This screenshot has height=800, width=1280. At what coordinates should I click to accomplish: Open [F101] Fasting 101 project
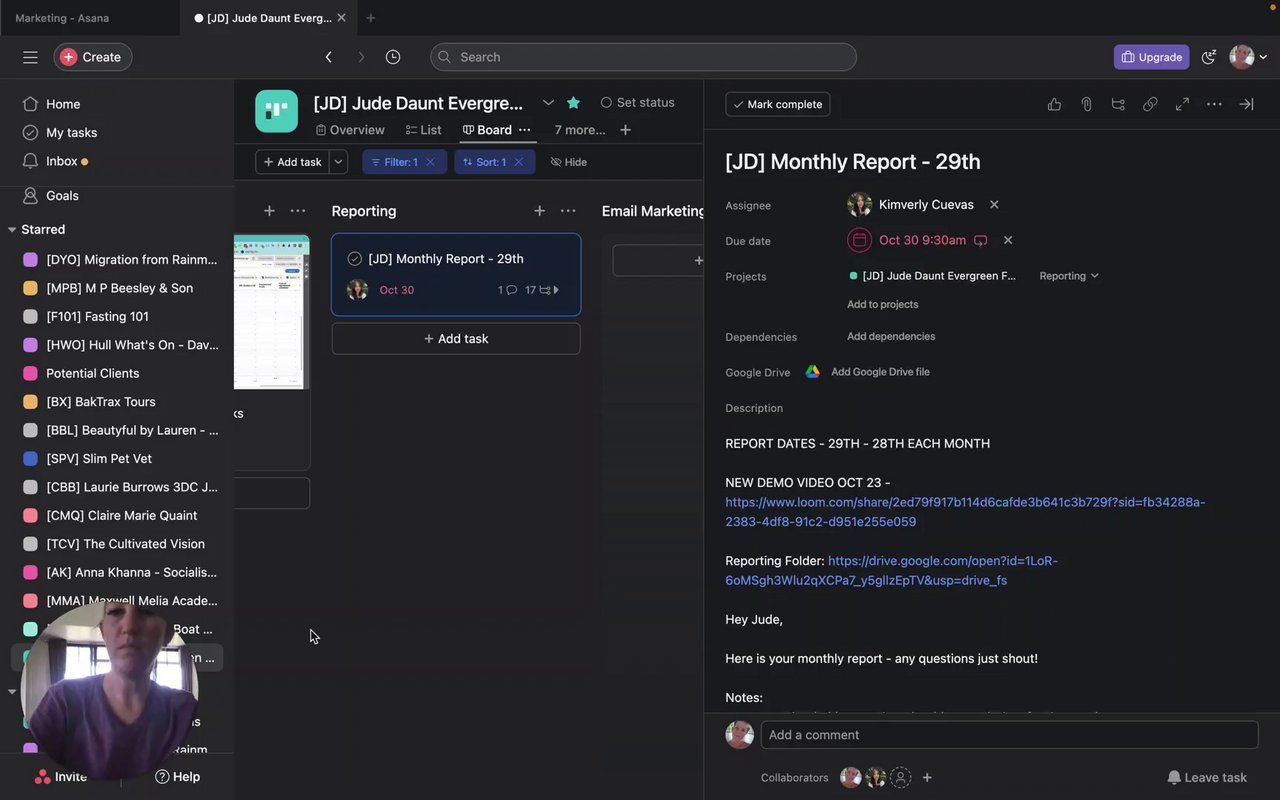click(97, 316)
